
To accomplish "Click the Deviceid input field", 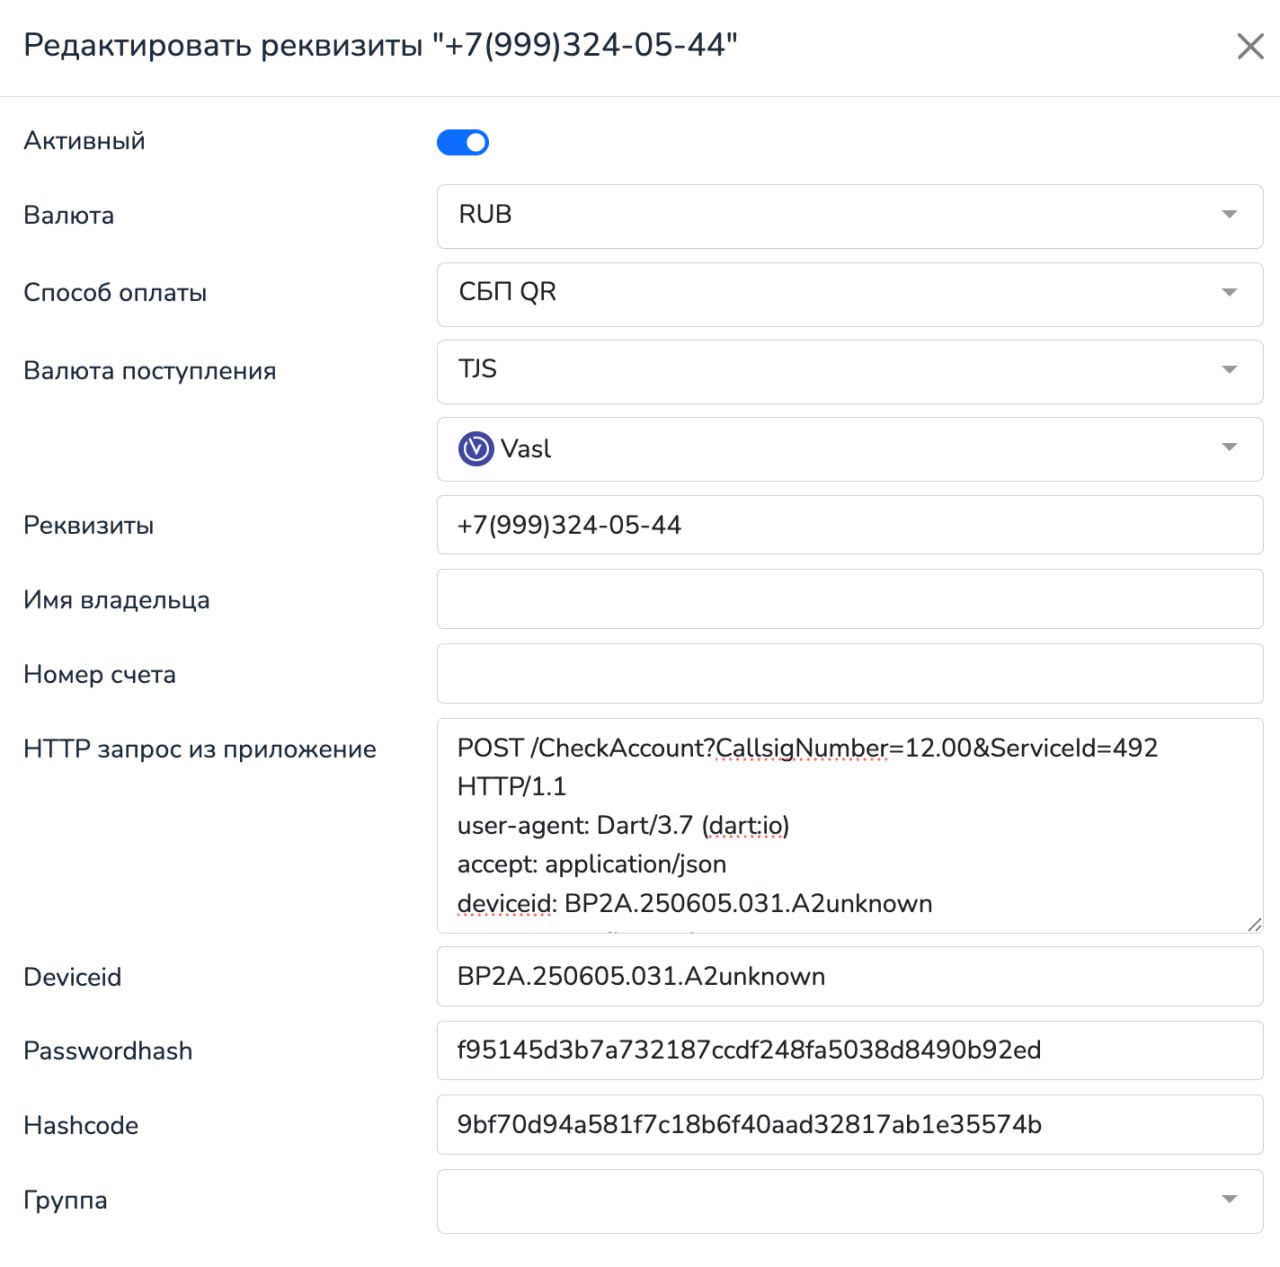I will (x=848, y=977).
